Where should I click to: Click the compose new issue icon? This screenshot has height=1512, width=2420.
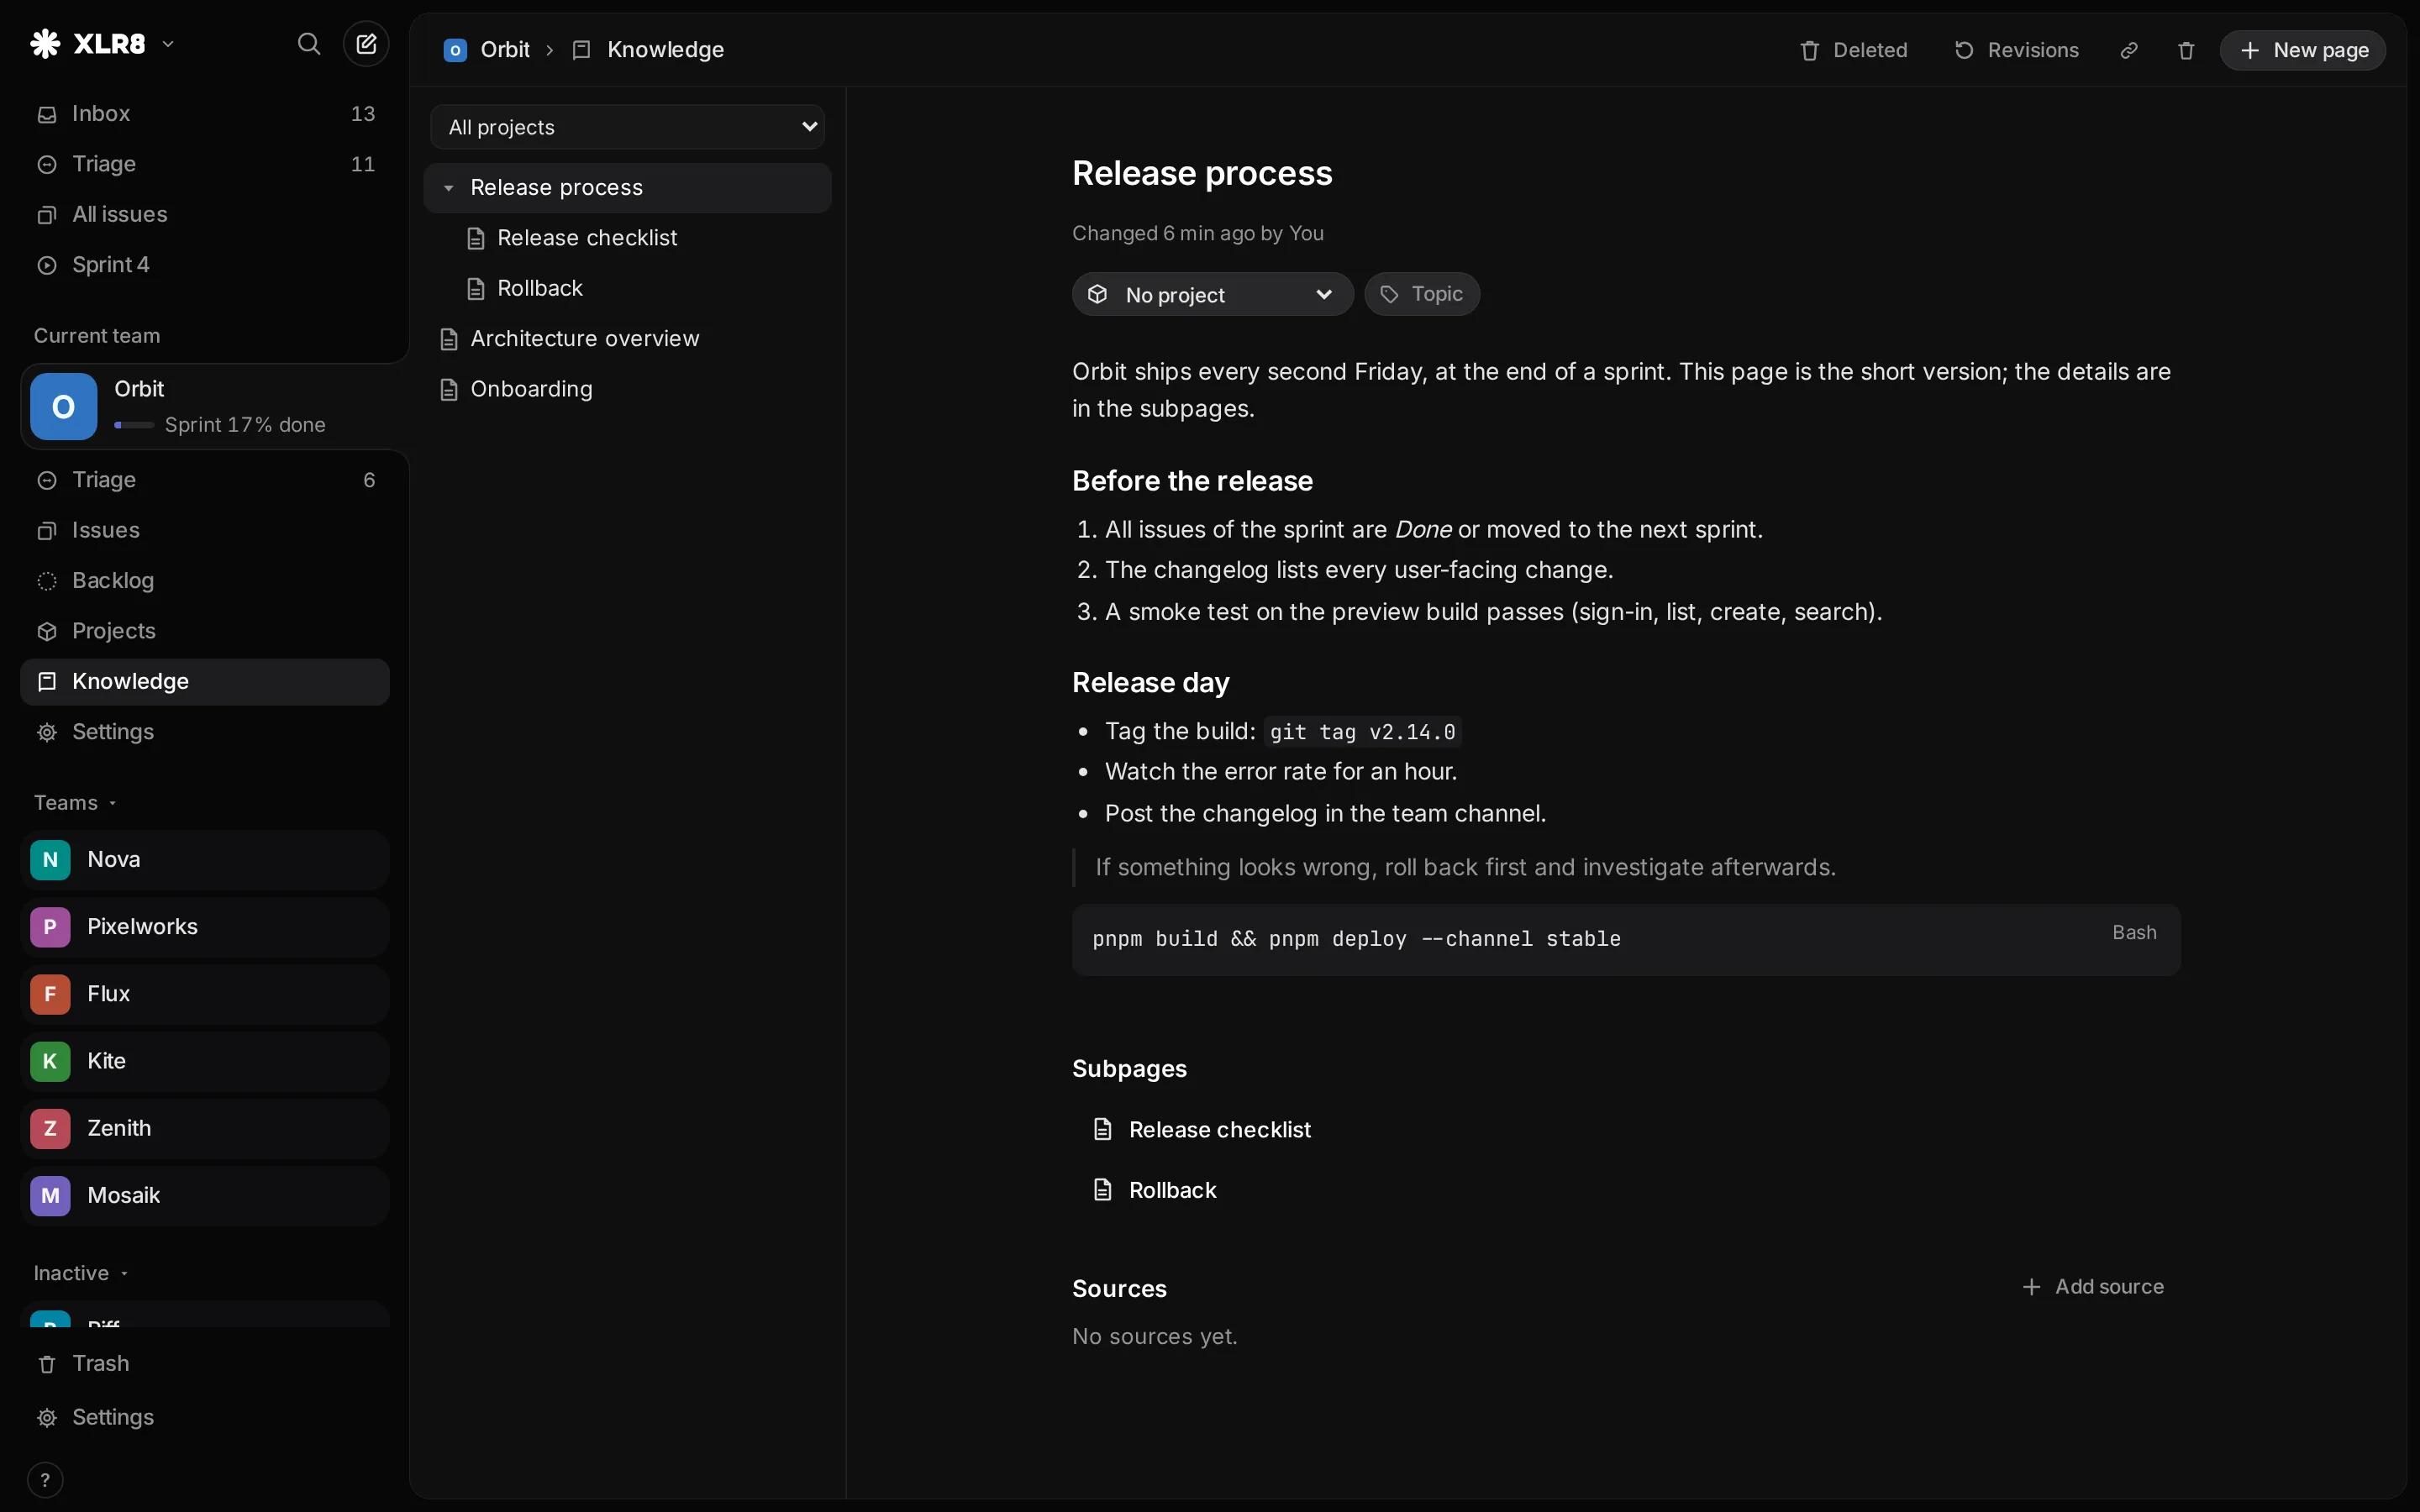click(x=366, y=44)
